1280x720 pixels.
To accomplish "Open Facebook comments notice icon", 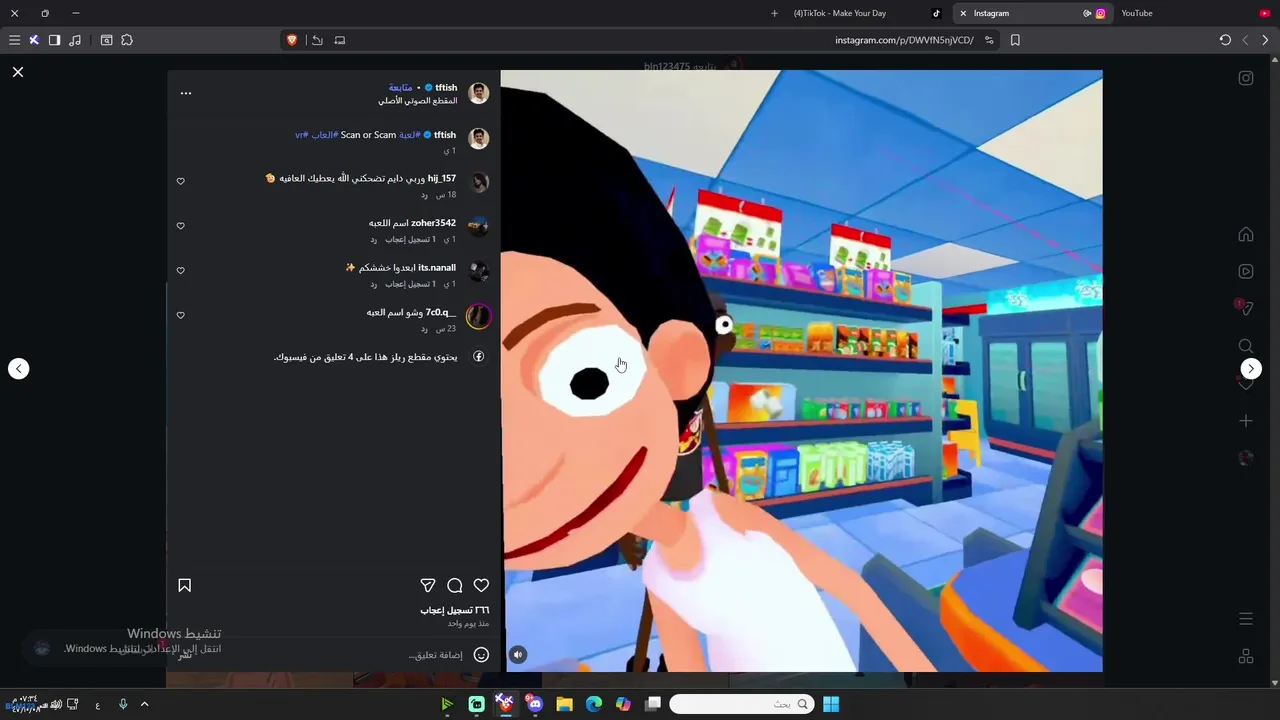I will point(479,357).
